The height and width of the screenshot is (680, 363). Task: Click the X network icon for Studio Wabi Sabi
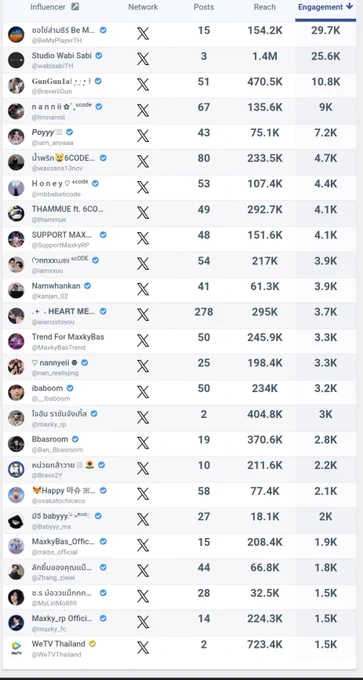[x=143, y=59]
